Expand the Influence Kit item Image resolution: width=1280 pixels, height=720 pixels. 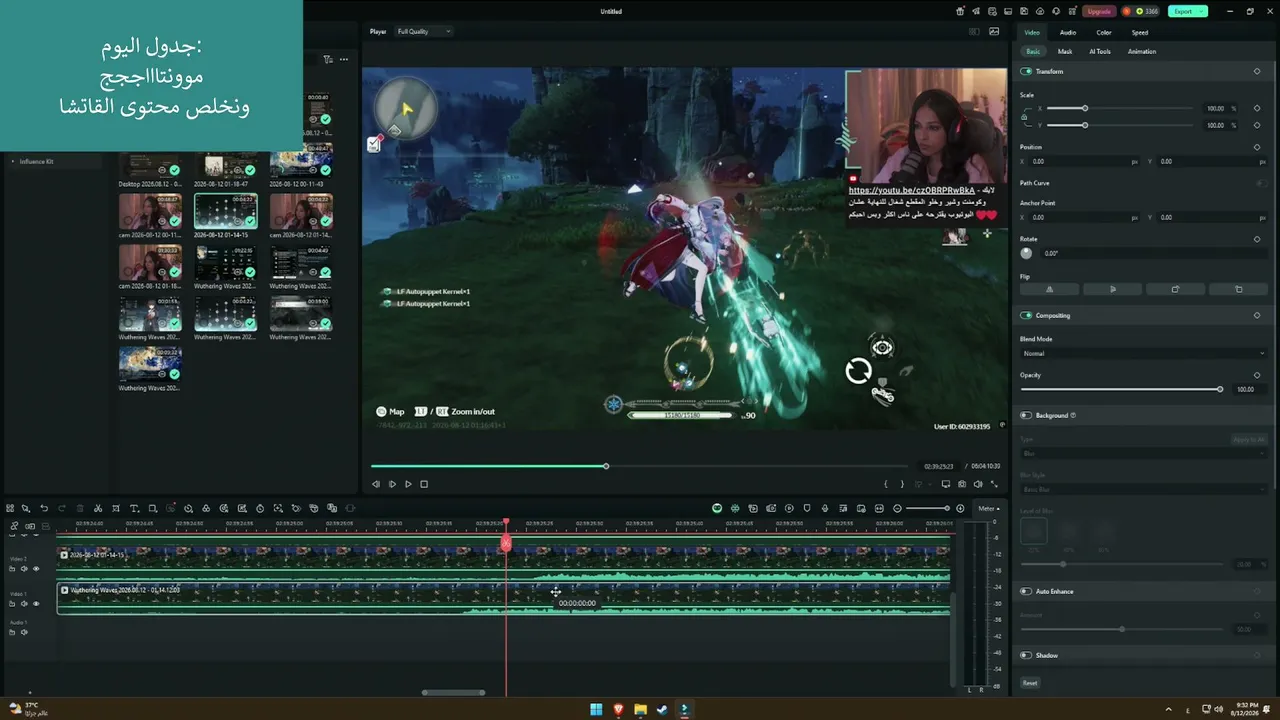tap(14, 161)
